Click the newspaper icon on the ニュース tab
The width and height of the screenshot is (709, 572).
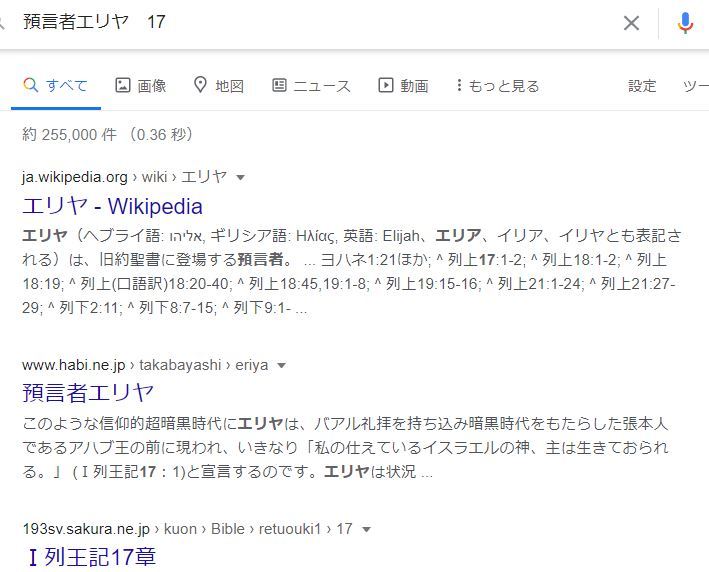(x=279, y=85)
